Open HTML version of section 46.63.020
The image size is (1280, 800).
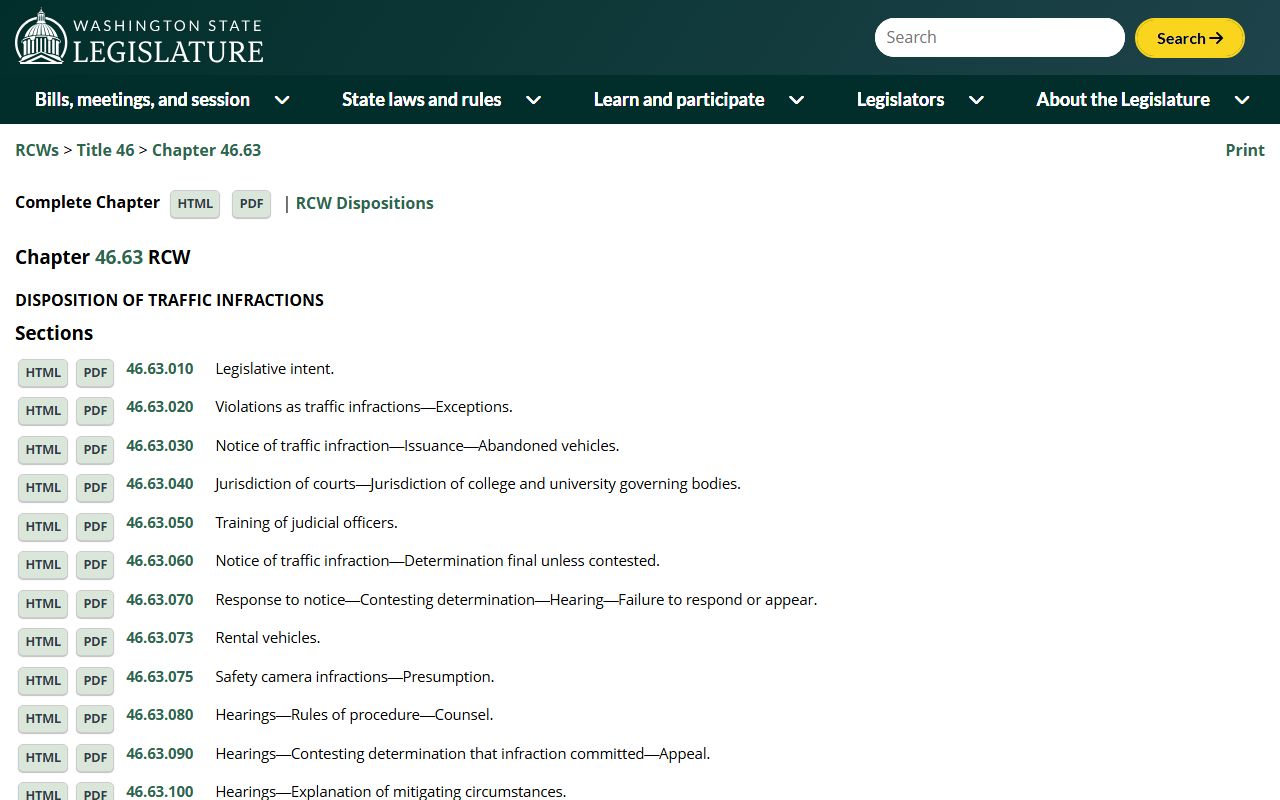pos(43,411)
